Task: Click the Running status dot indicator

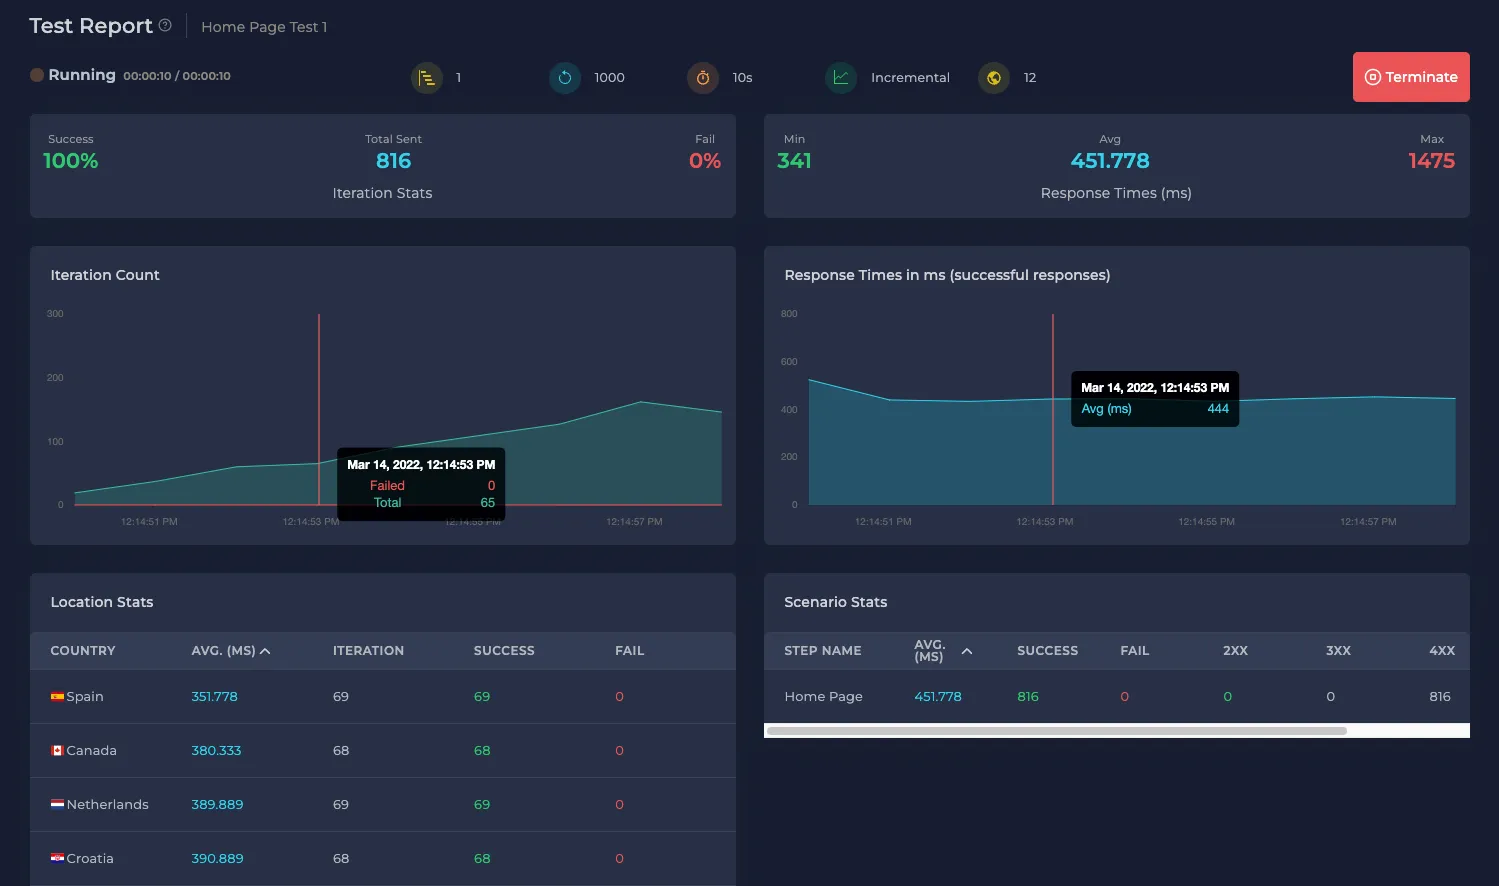Action: (37, 75)
